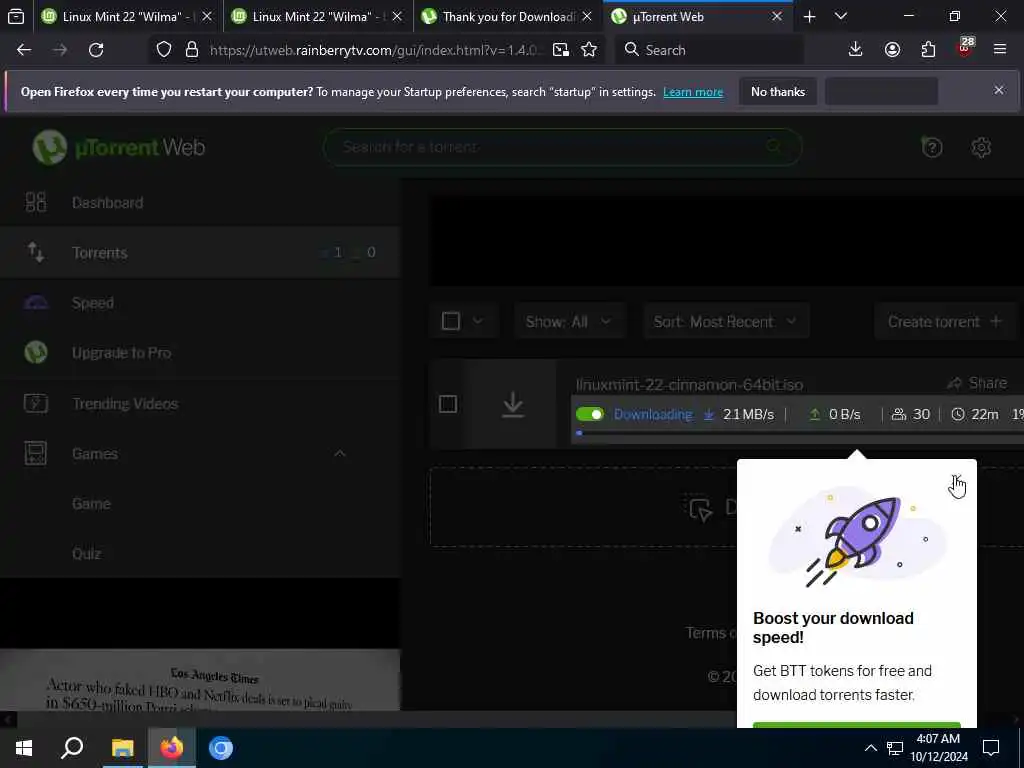Click the Firefox forward arrow
The height and width of the screenshot is (768, 1024).
pyautogui.click(x=60, y=50)
